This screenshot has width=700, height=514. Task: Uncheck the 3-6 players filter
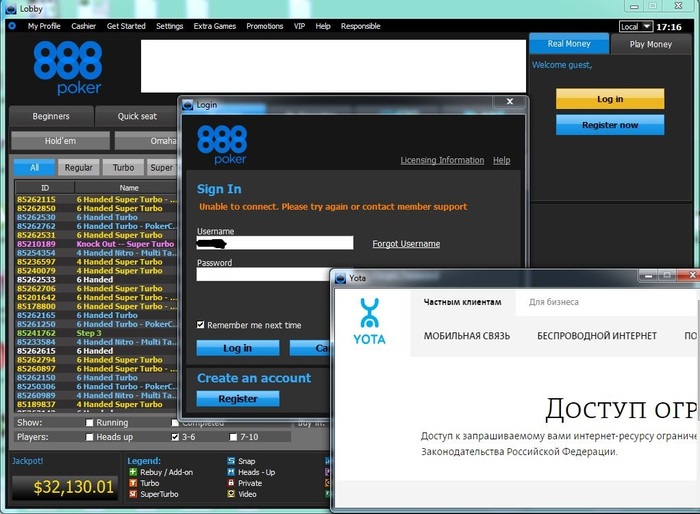tap(175, 437)
